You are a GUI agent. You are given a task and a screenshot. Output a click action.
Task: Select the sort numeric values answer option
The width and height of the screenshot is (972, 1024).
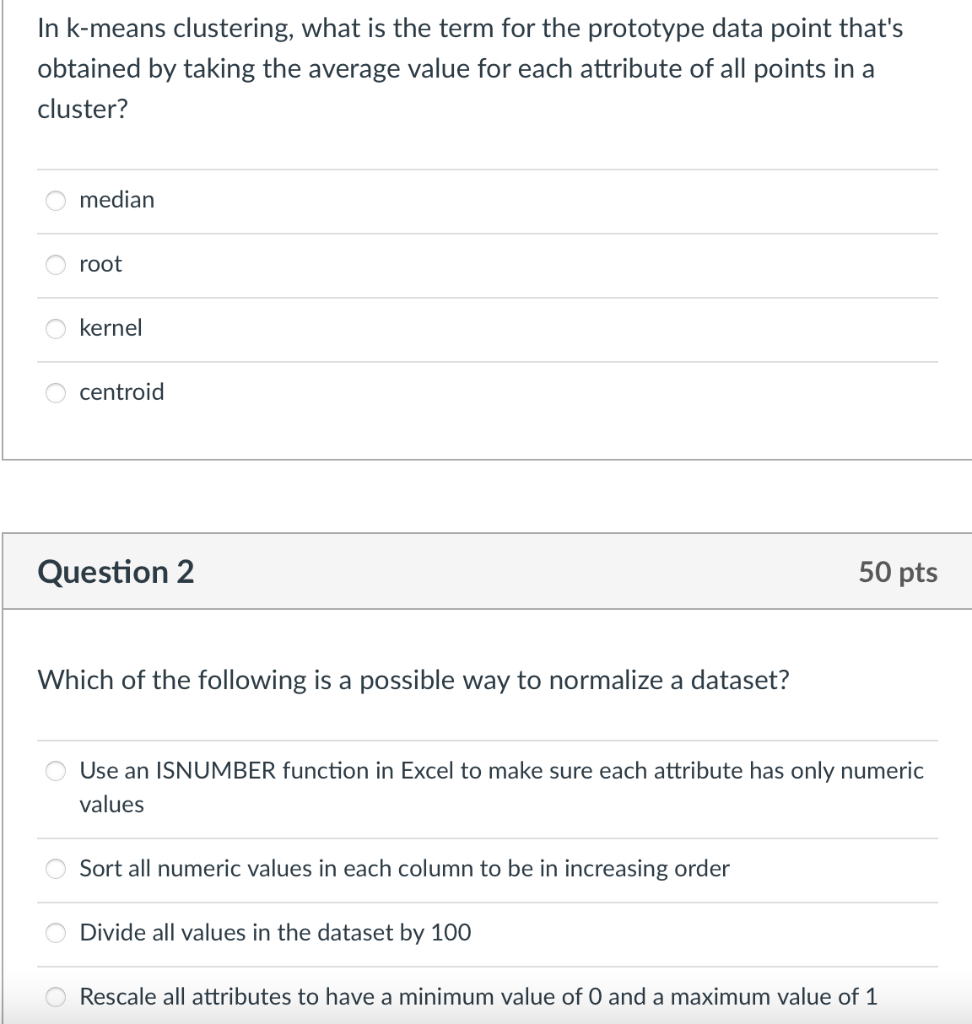[x=56, y=869]
